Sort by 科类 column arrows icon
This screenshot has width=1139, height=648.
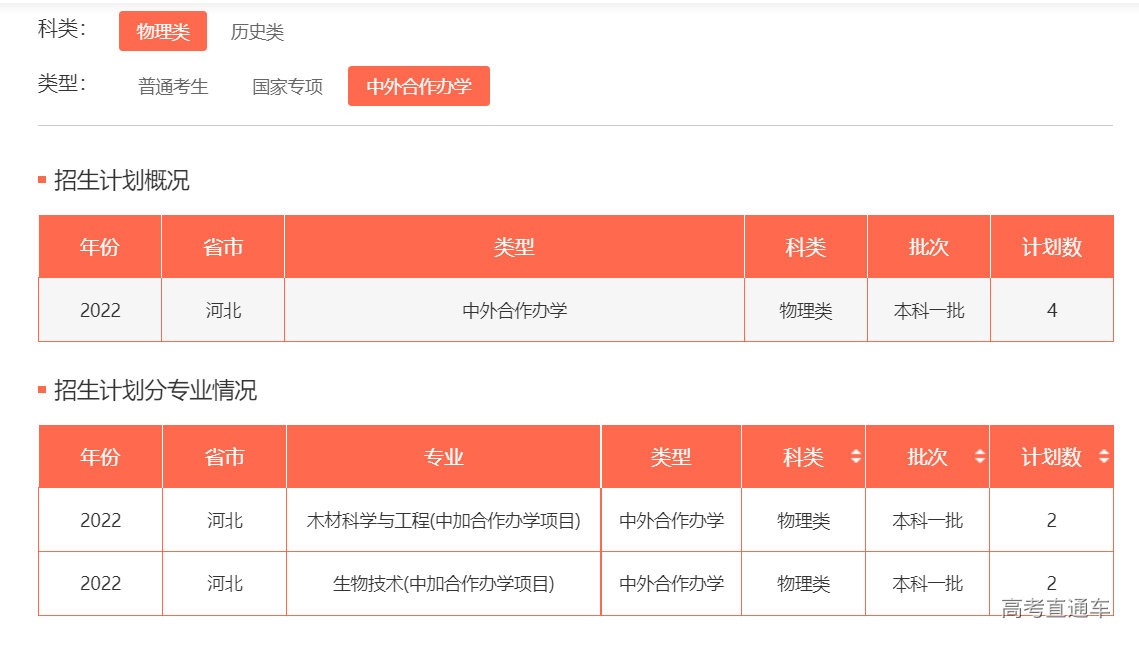(856, 457)
